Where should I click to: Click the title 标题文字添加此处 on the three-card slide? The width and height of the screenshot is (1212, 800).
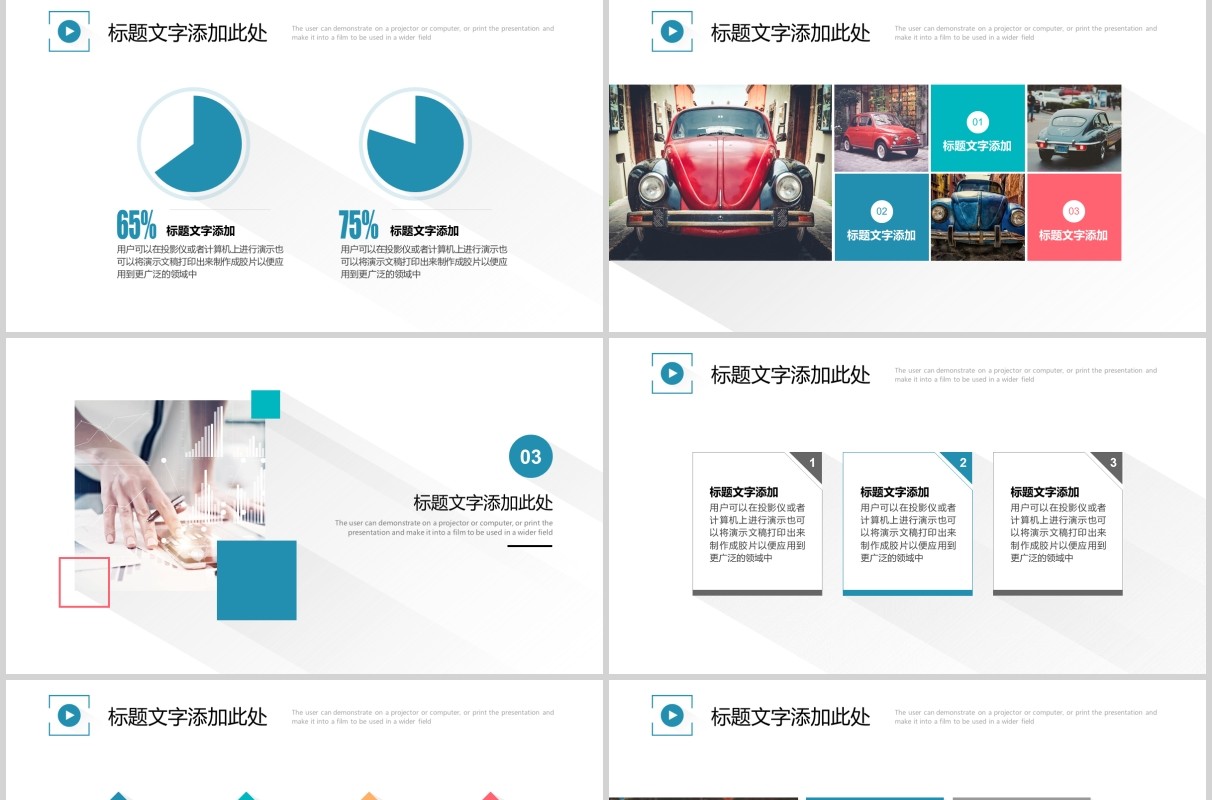click(791, 374)
